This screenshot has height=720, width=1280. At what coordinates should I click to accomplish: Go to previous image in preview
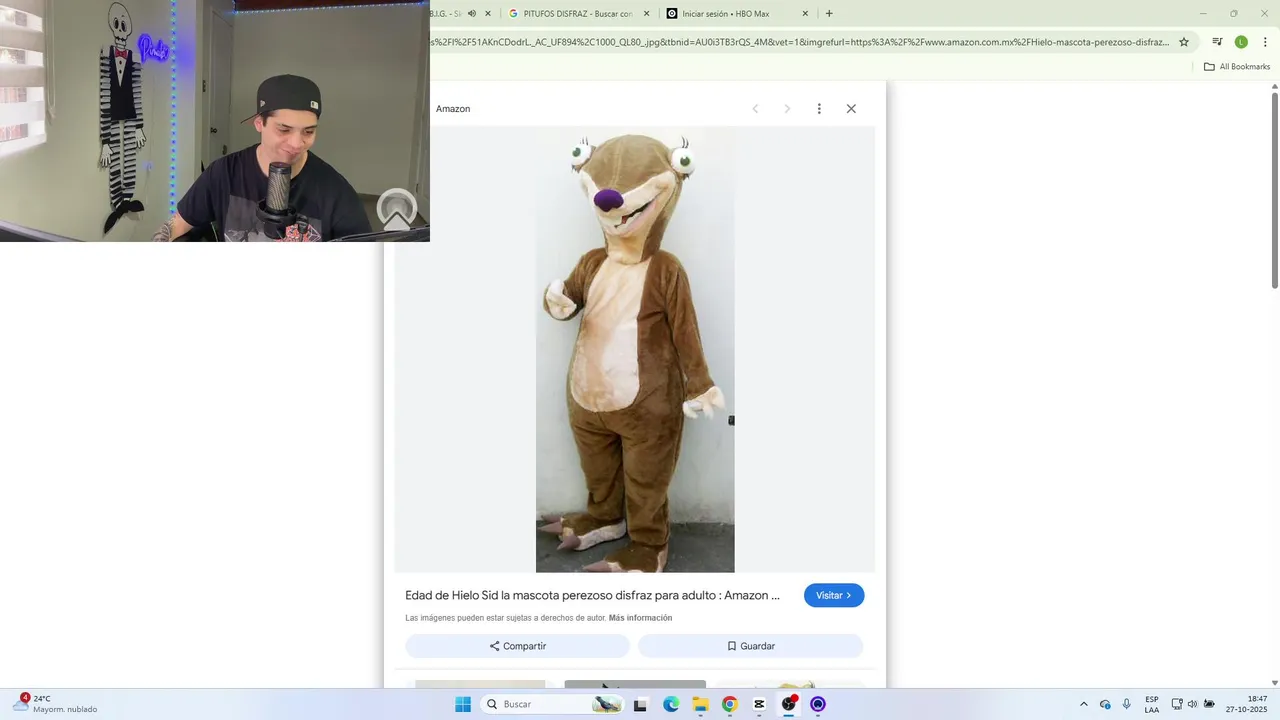(755, 109)
